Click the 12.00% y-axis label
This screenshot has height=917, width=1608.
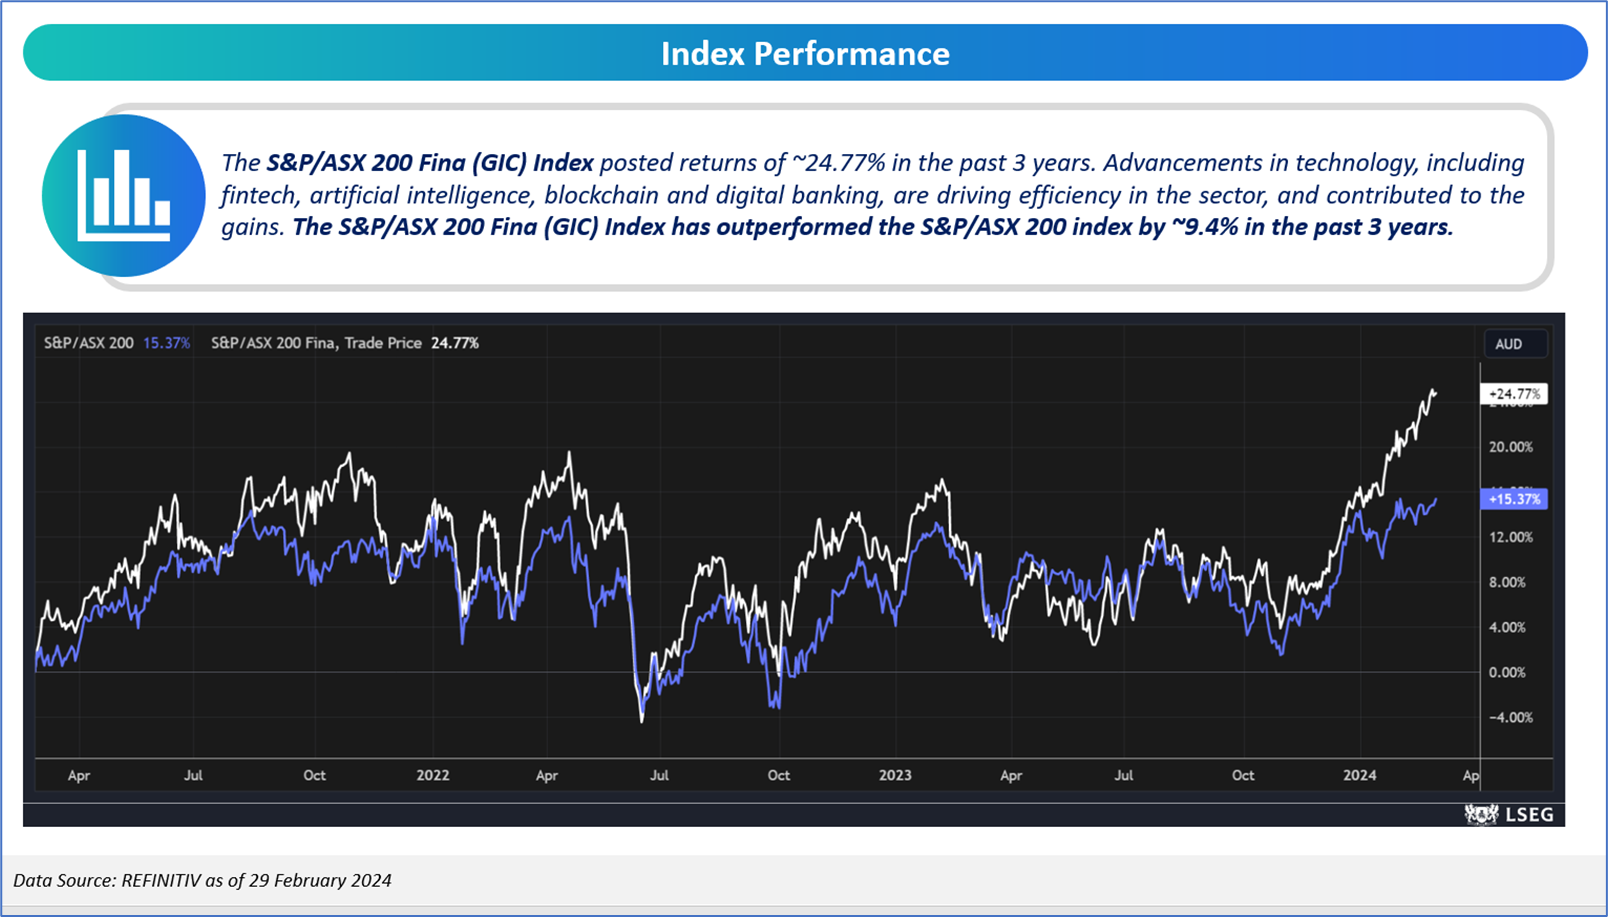(1510, 537)
